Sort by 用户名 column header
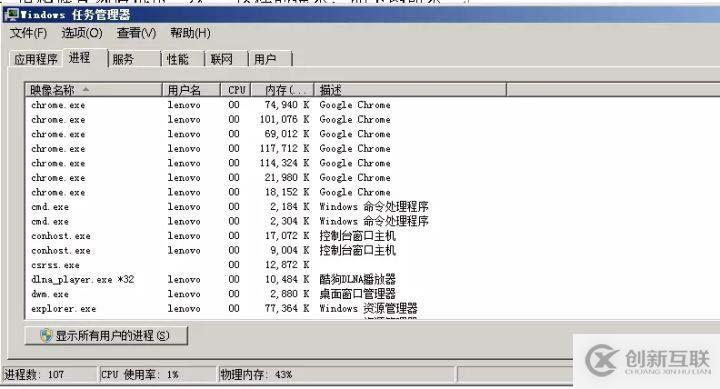The image size is (720, 389). point(191,90)
